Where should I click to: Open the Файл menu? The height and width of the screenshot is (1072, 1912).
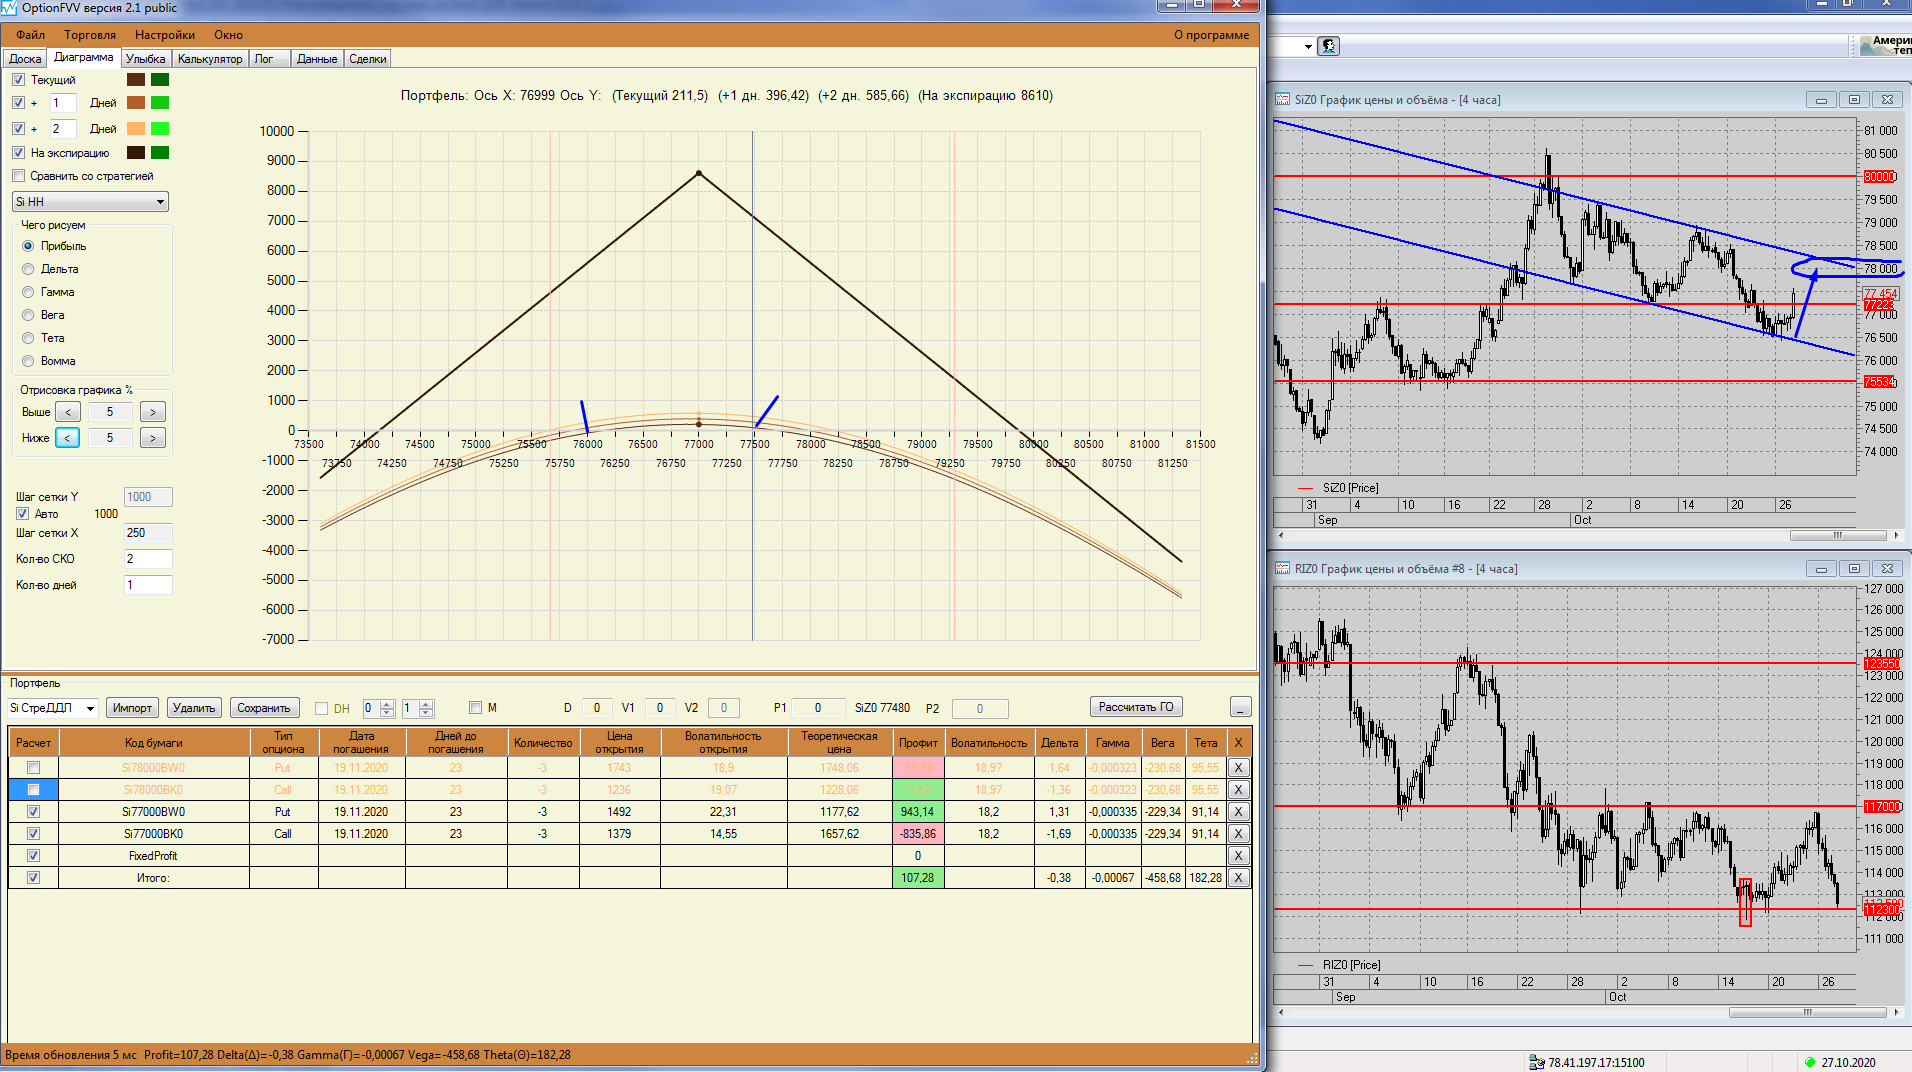[x=31, y=35]
